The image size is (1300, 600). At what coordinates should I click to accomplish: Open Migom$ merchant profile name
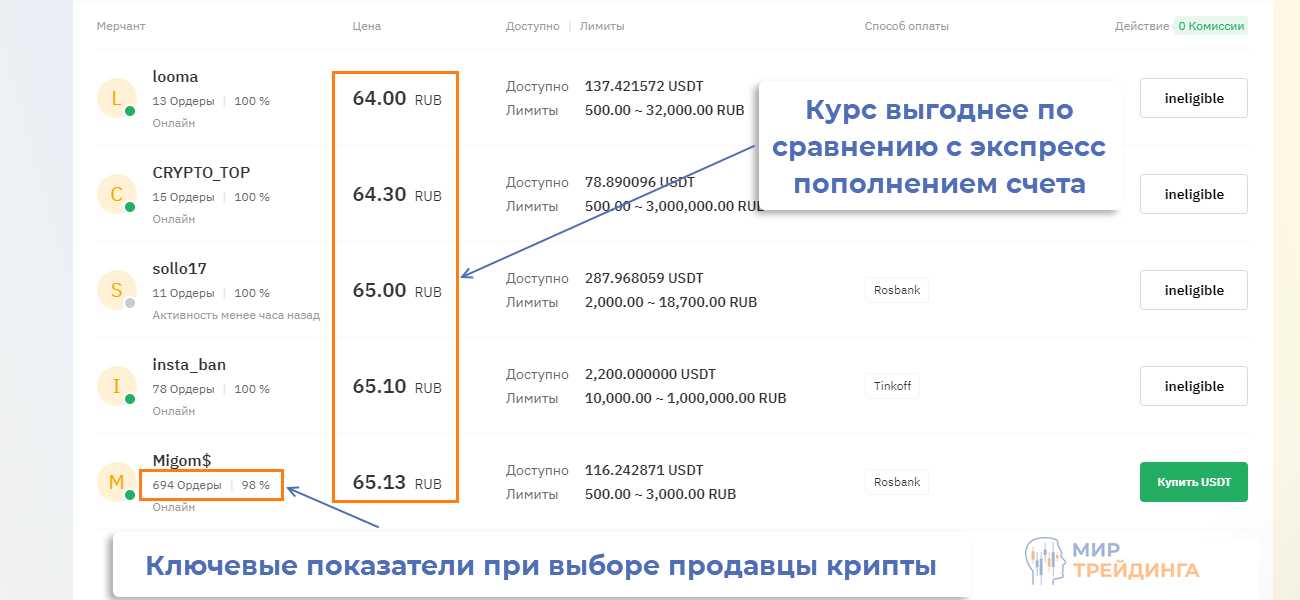[182, 460]
